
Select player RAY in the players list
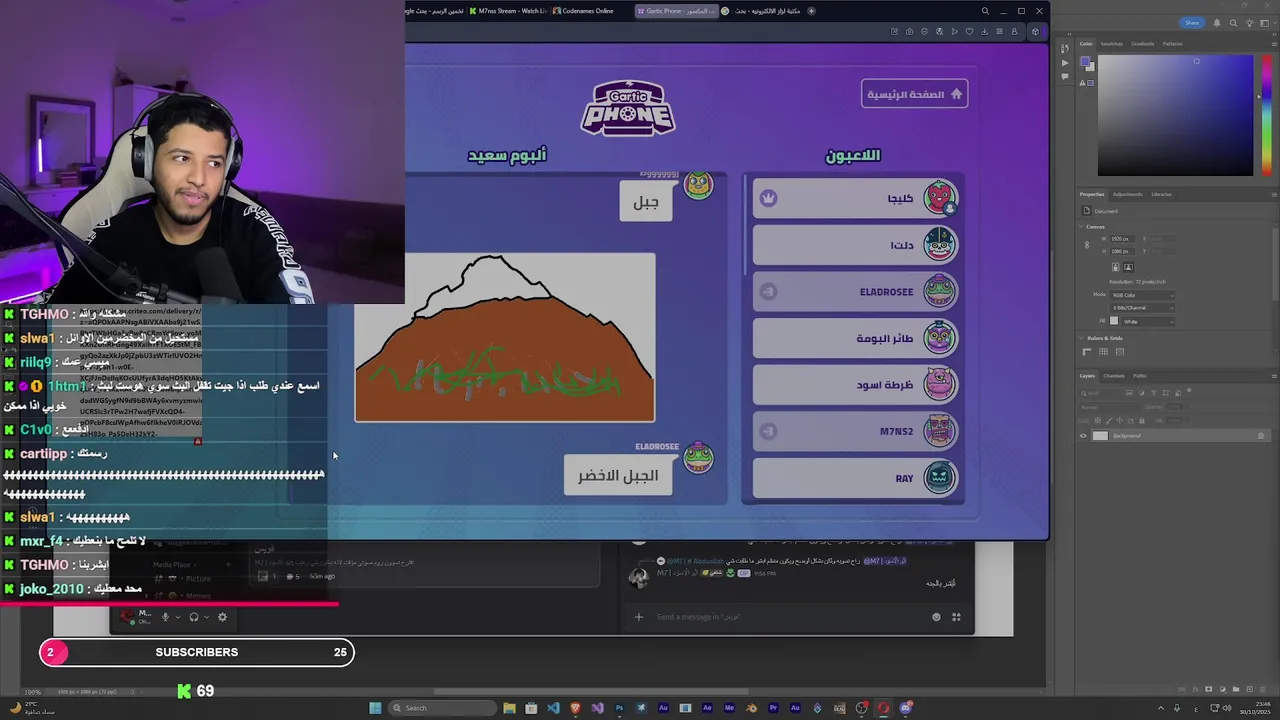[855, 478]
